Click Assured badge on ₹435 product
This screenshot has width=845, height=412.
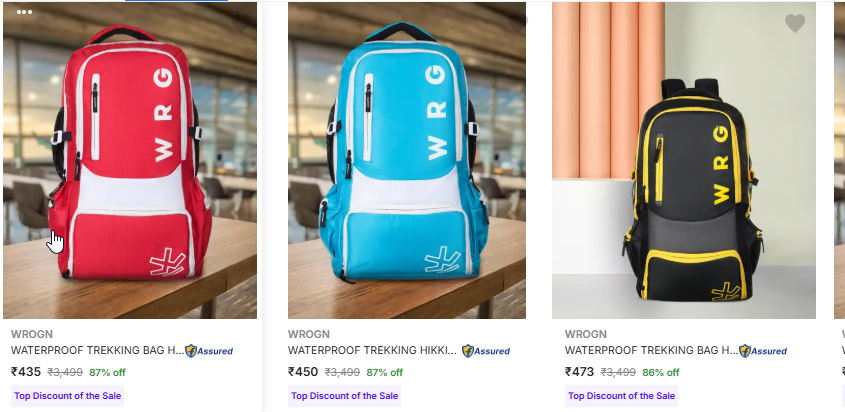click(209, 351)
